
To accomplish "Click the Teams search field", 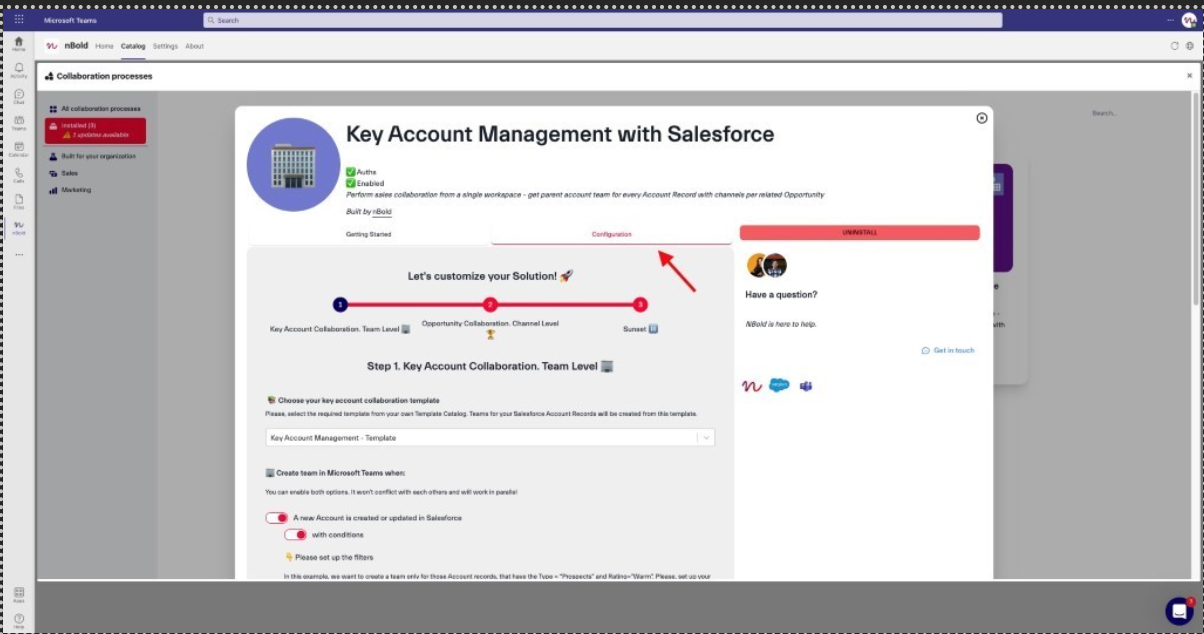I will (x=602, y=20).
